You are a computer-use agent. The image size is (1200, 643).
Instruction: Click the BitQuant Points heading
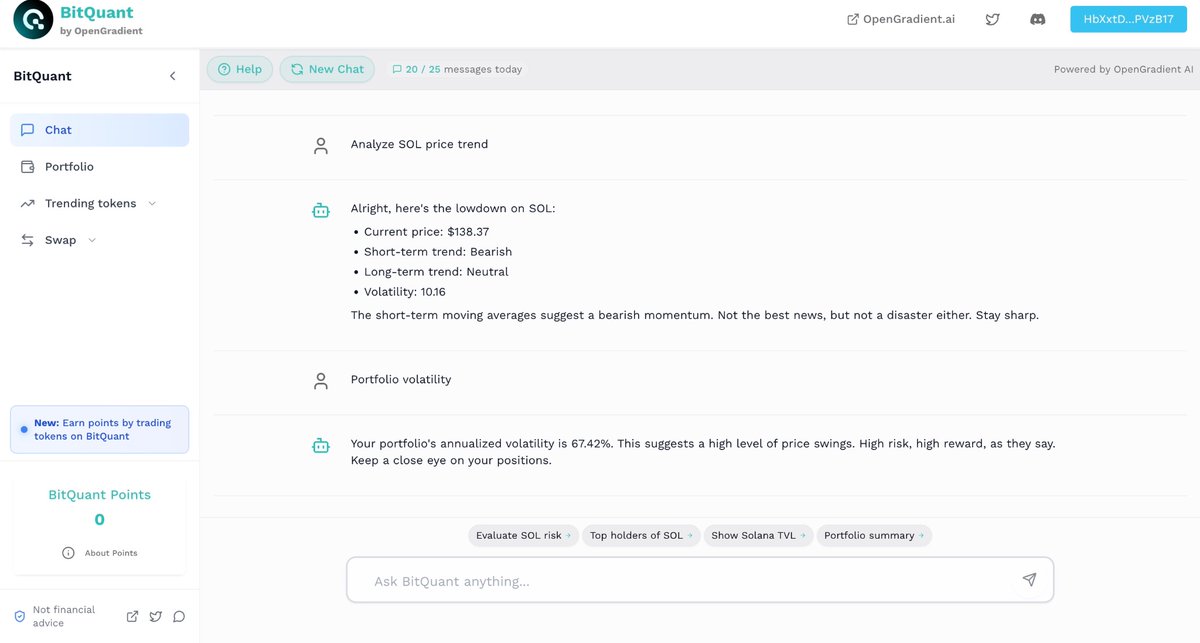click(99, 495)
